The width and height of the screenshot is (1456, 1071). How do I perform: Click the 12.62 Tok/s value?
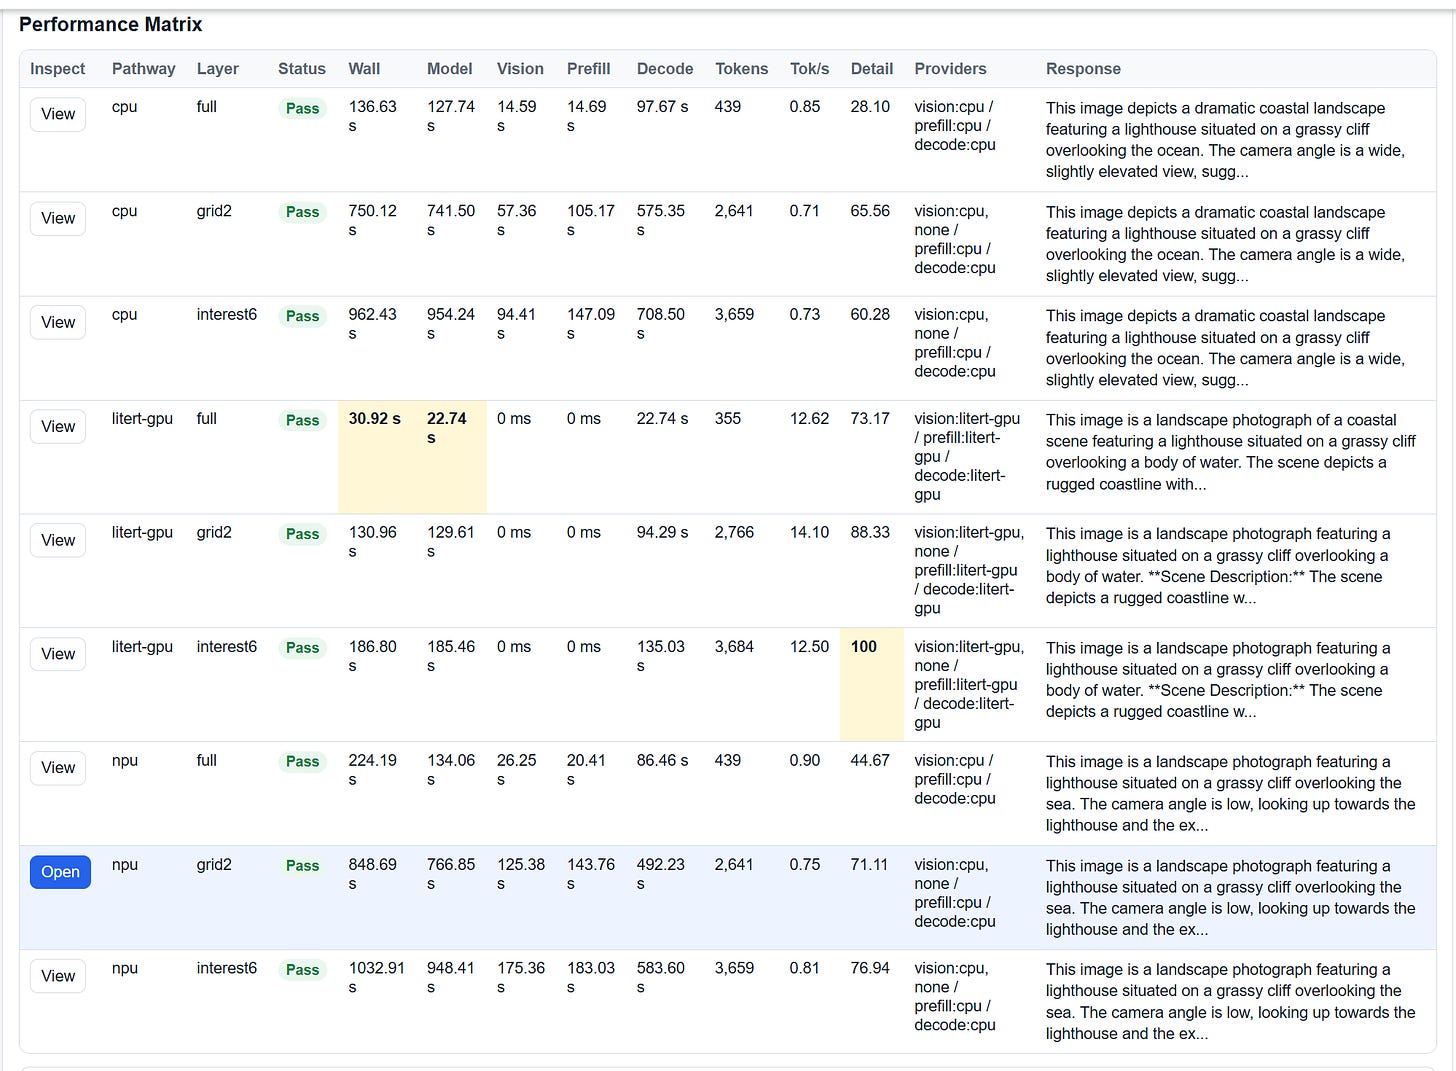(x=809, y=419)
